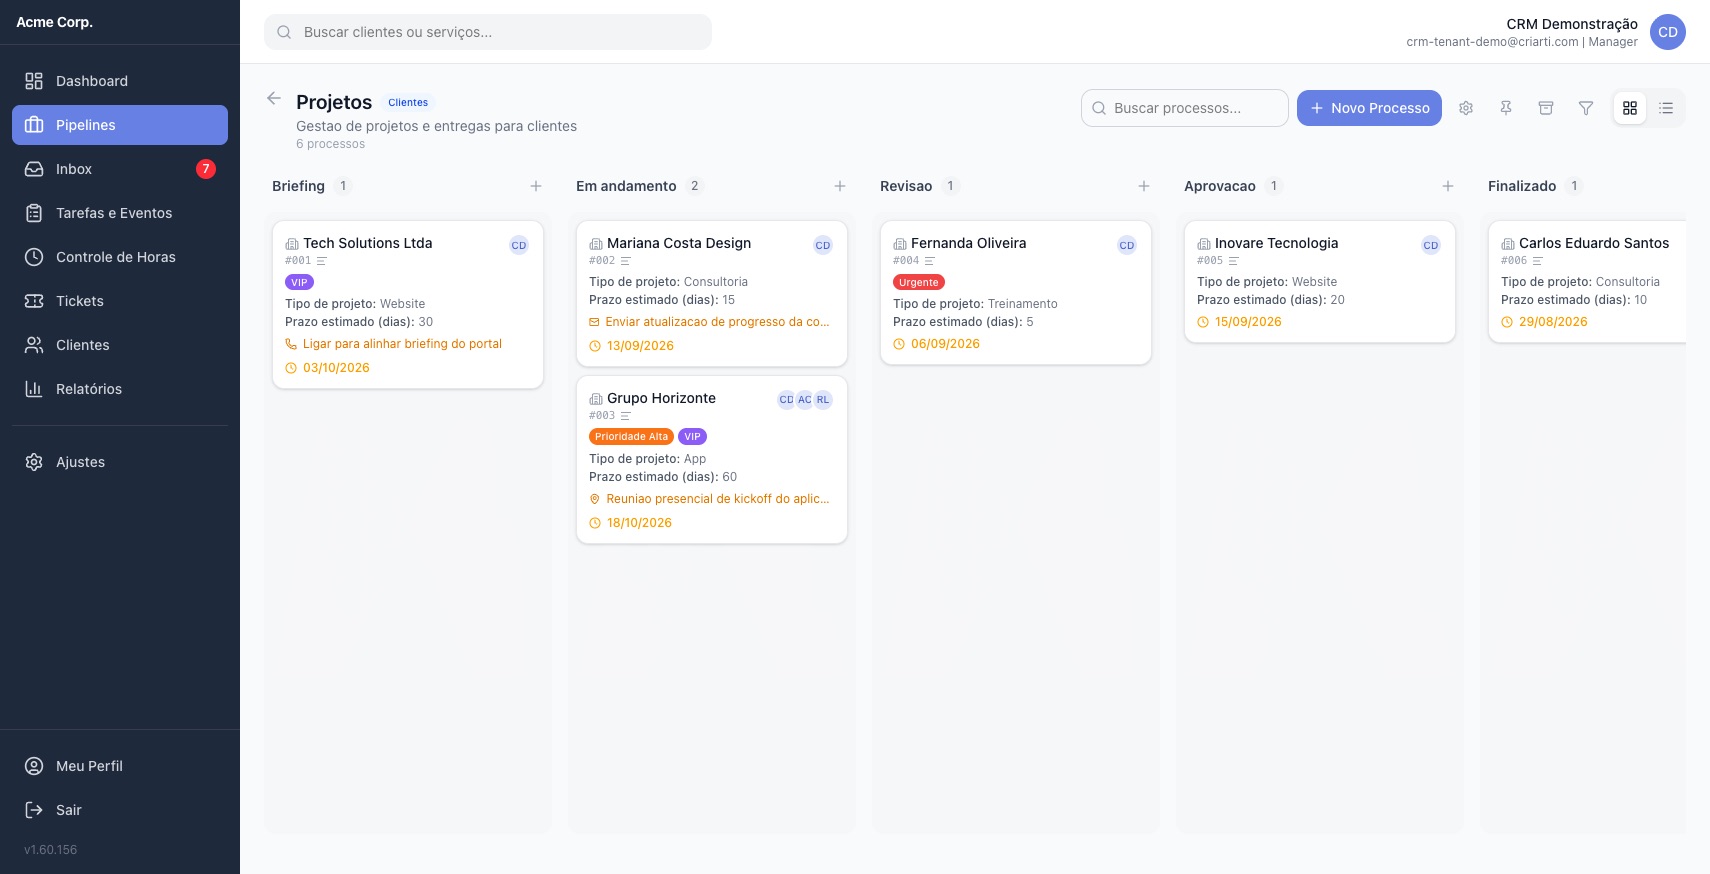Click Reuniao presencial de kickoff task
The image size is (1710, 874).
click(717, 499)
